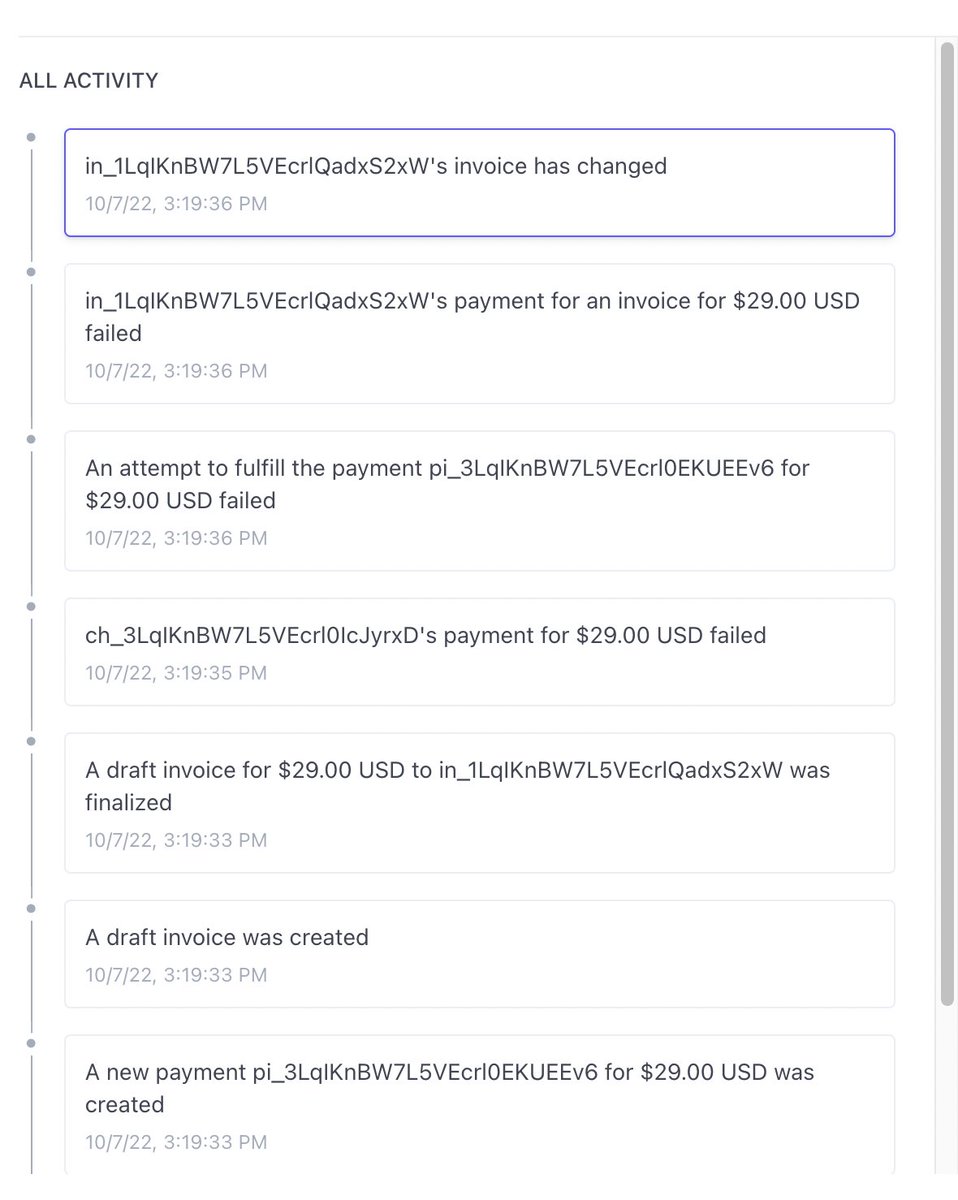Click the timeline dot beside invoice payment failed

[x=31, y=271]
